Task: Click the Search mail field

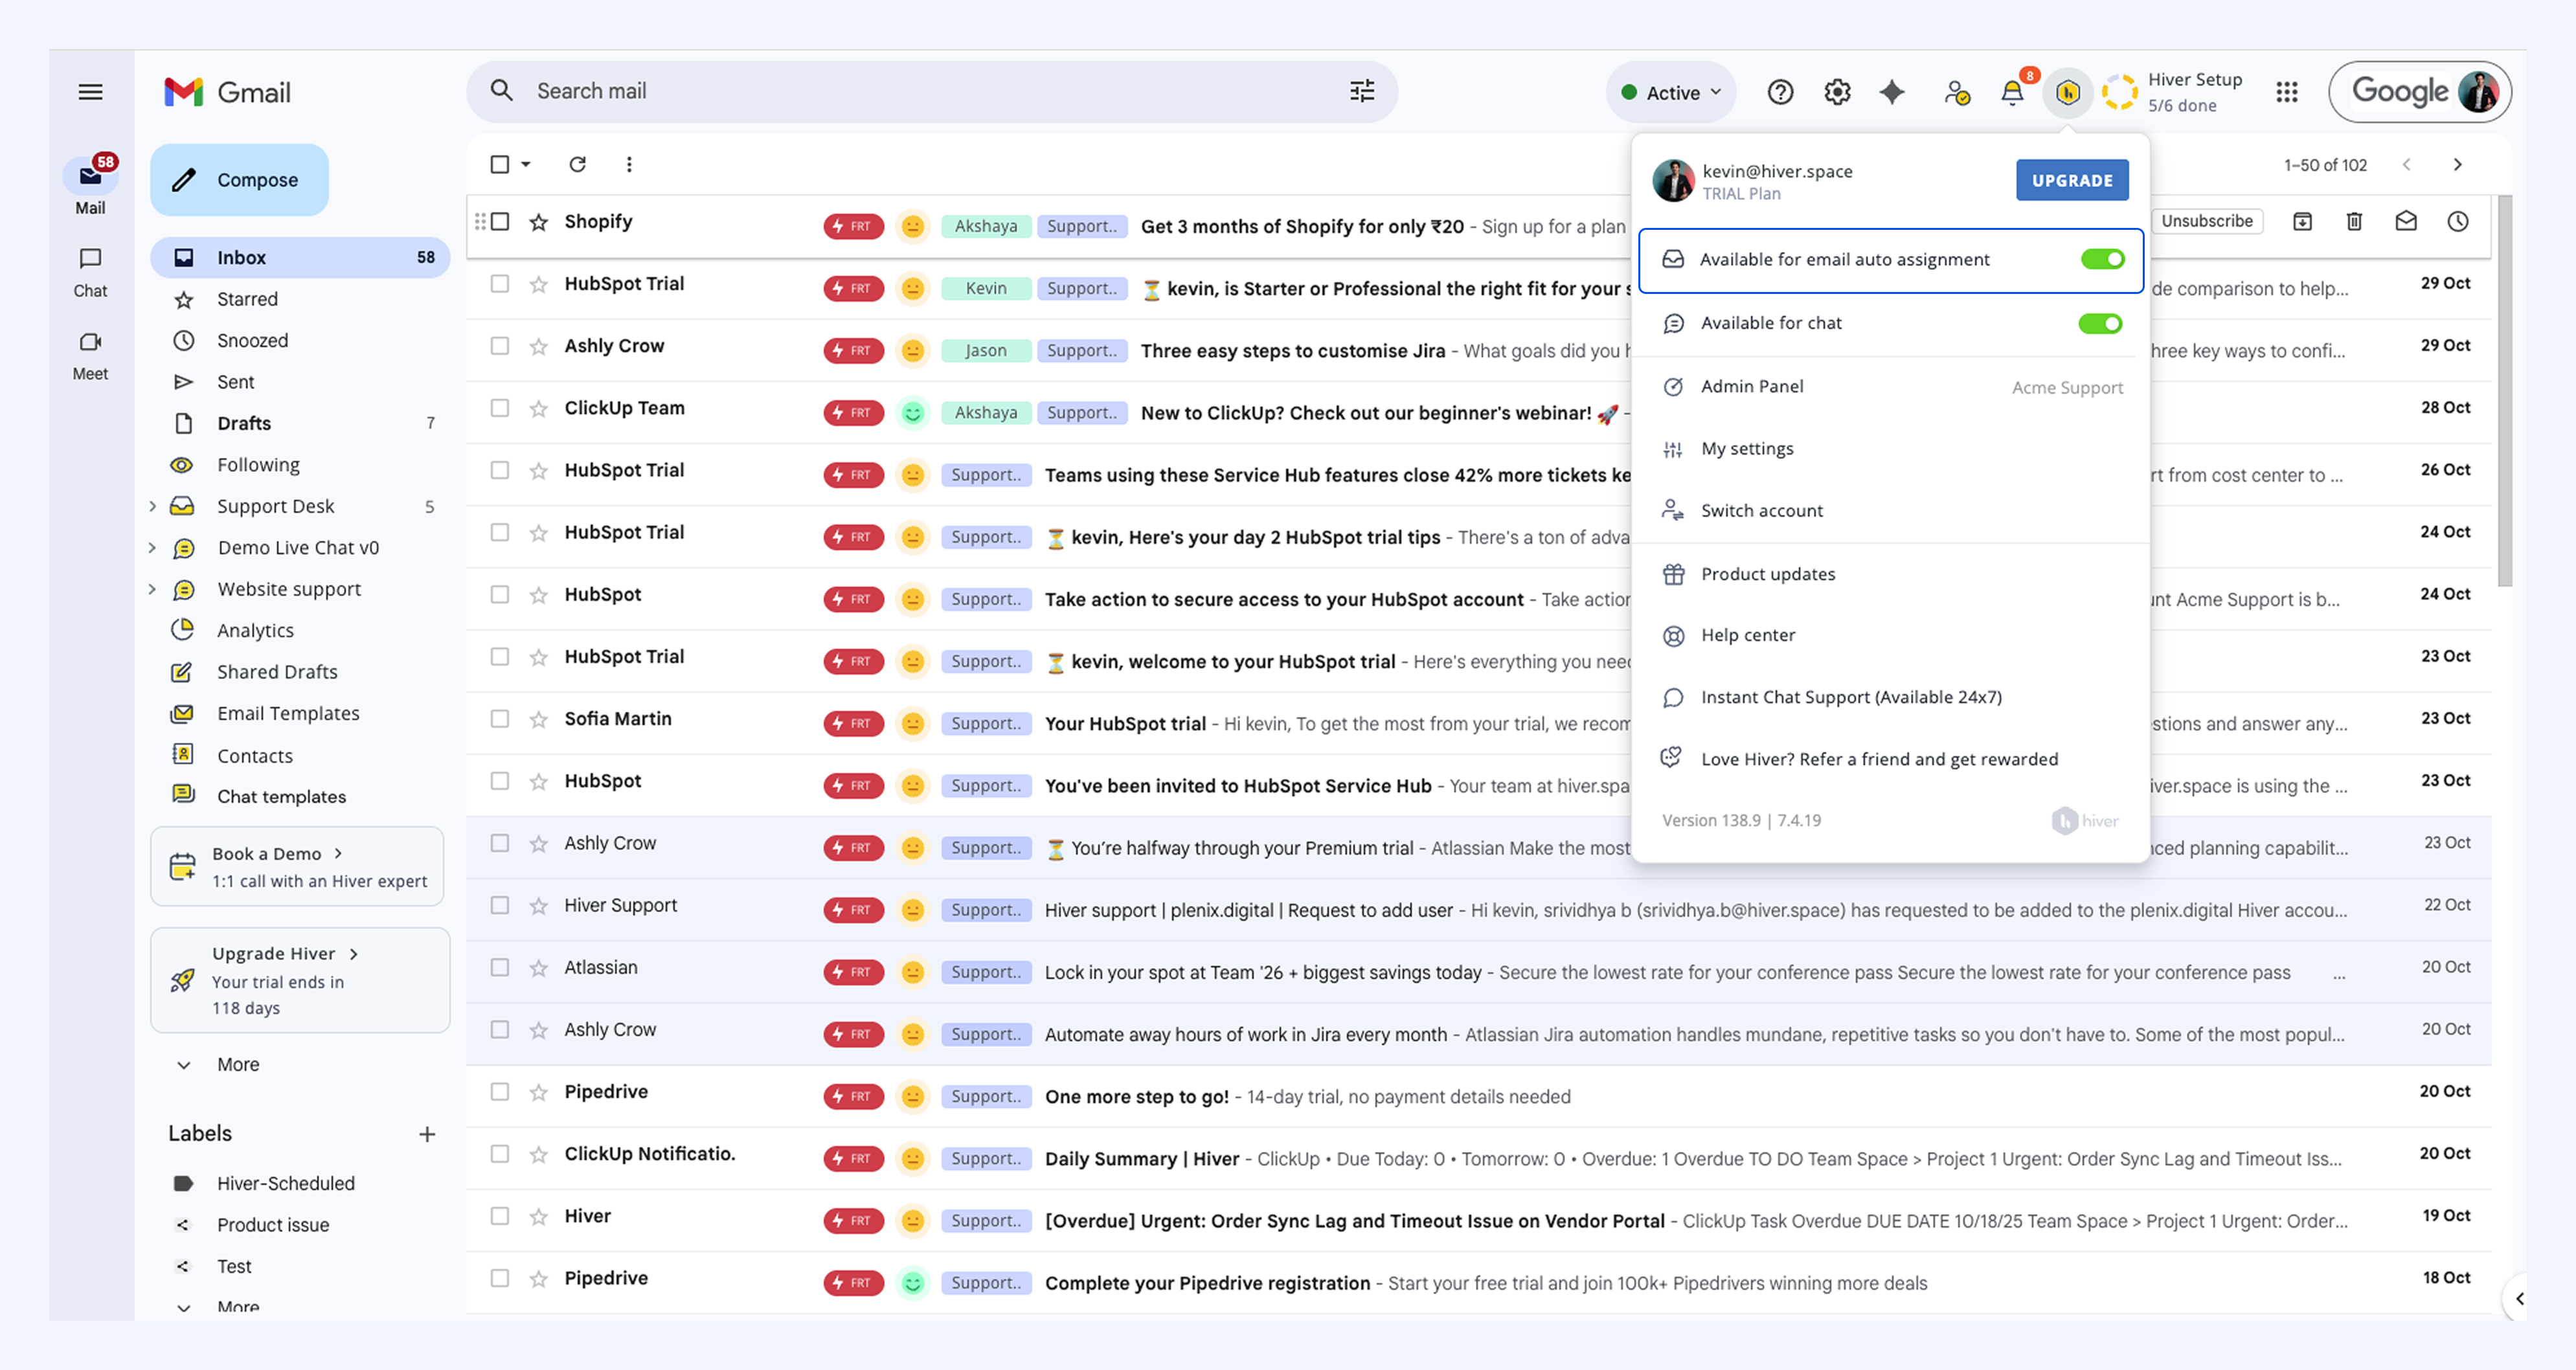Action: (x=932, y=91)
